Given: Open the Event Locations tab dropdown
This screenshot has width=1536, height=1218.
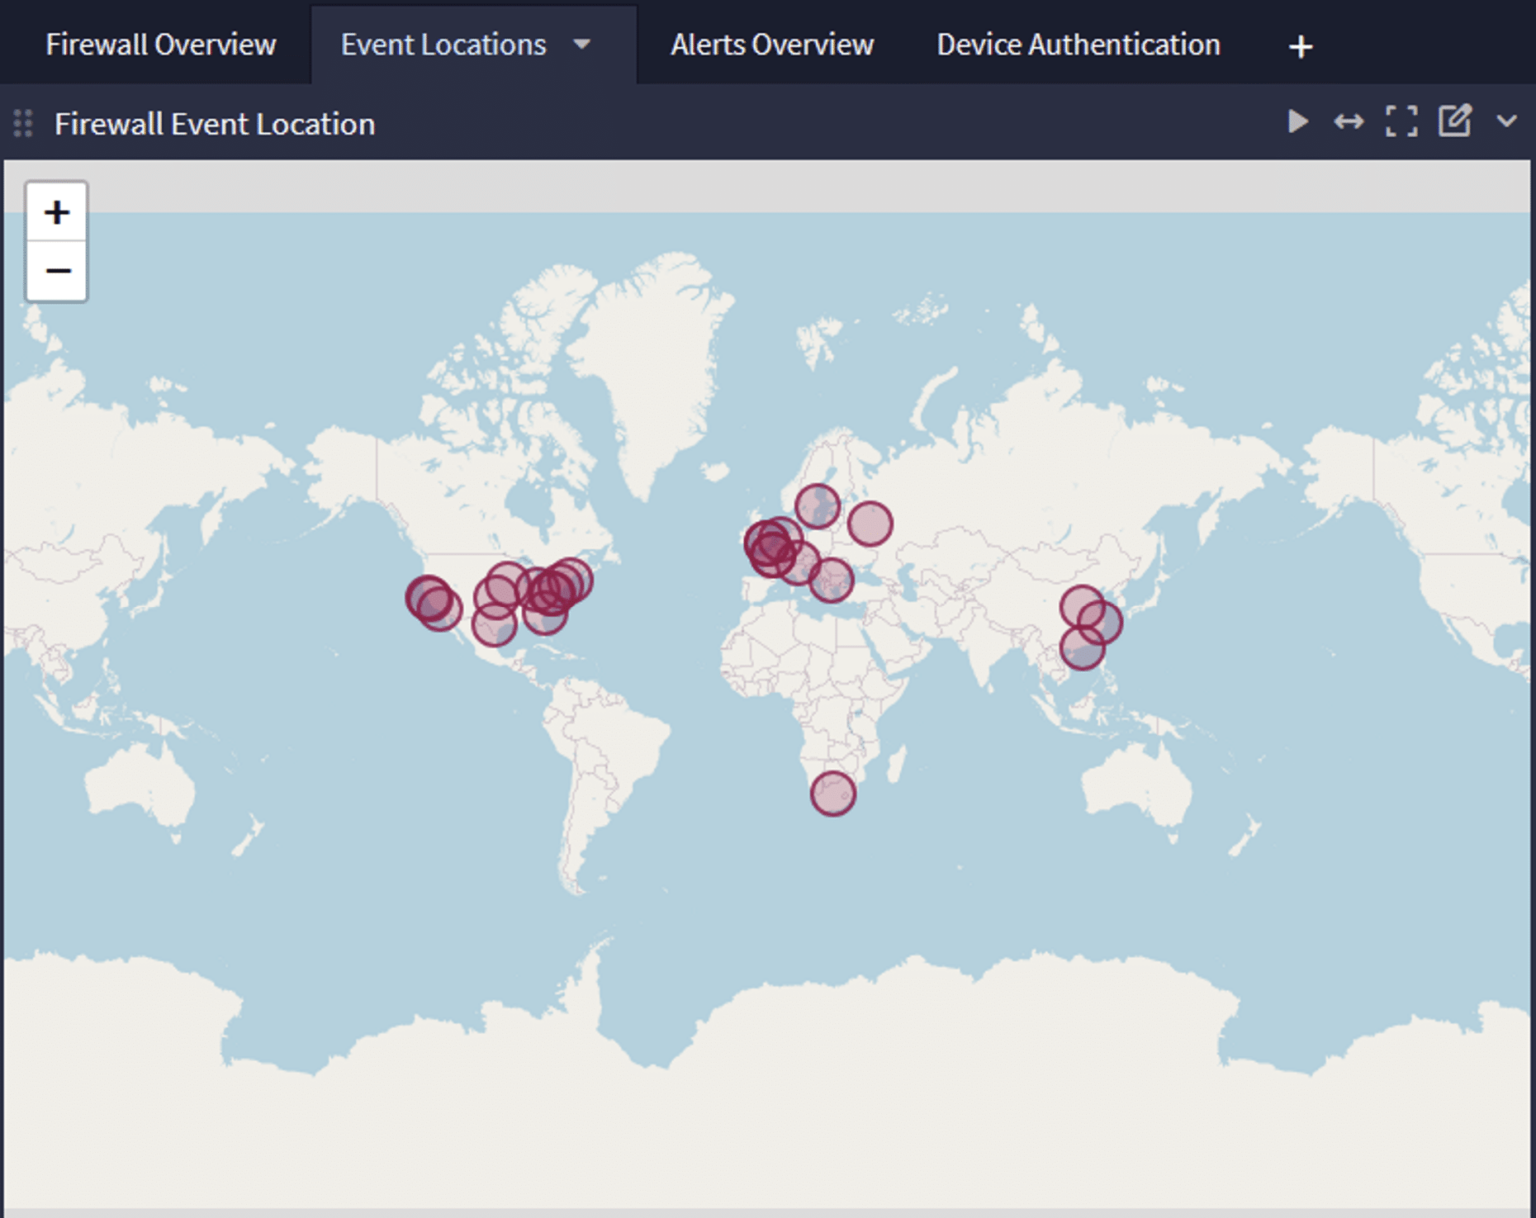Looking at the screenshot, I should (x=582, y=44).
